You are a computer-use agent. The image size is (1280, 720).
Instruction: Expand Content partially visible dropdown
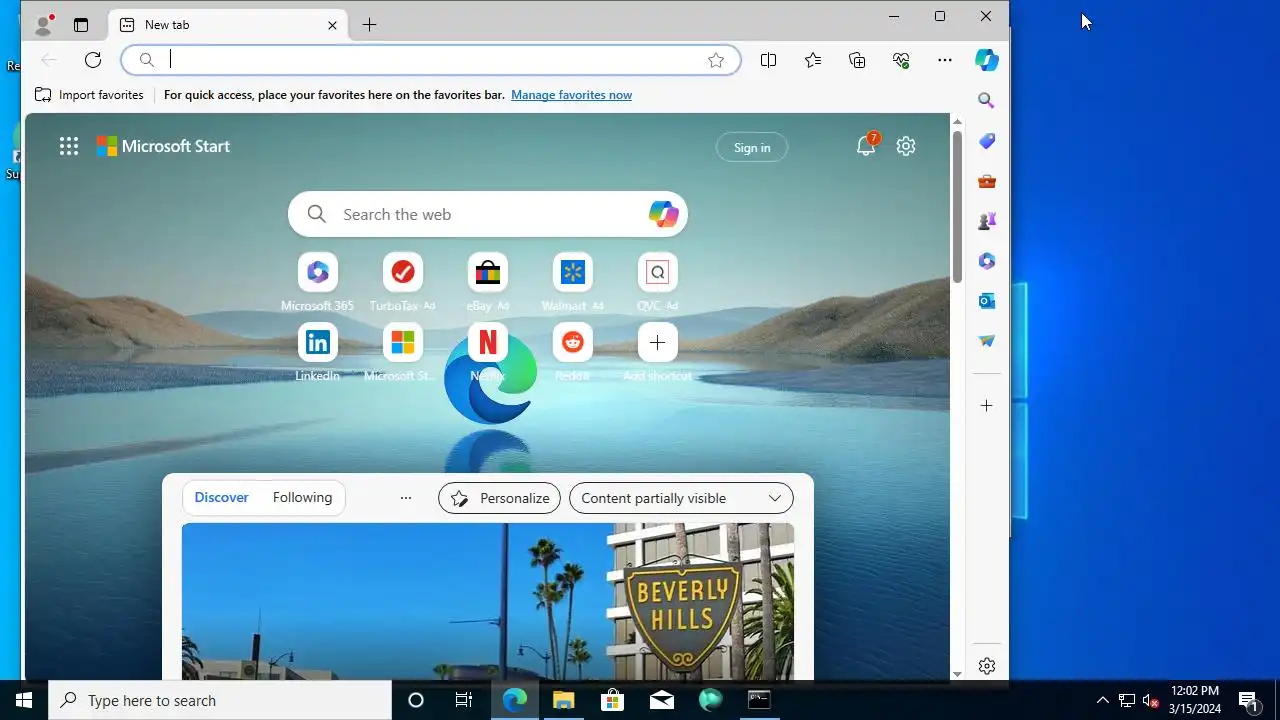click(x=681, y=498)
